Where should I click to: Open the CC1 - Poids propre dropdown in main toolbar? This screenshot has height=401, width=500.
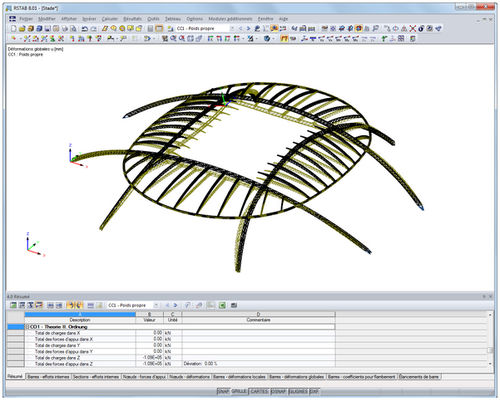tap(232, 29)
